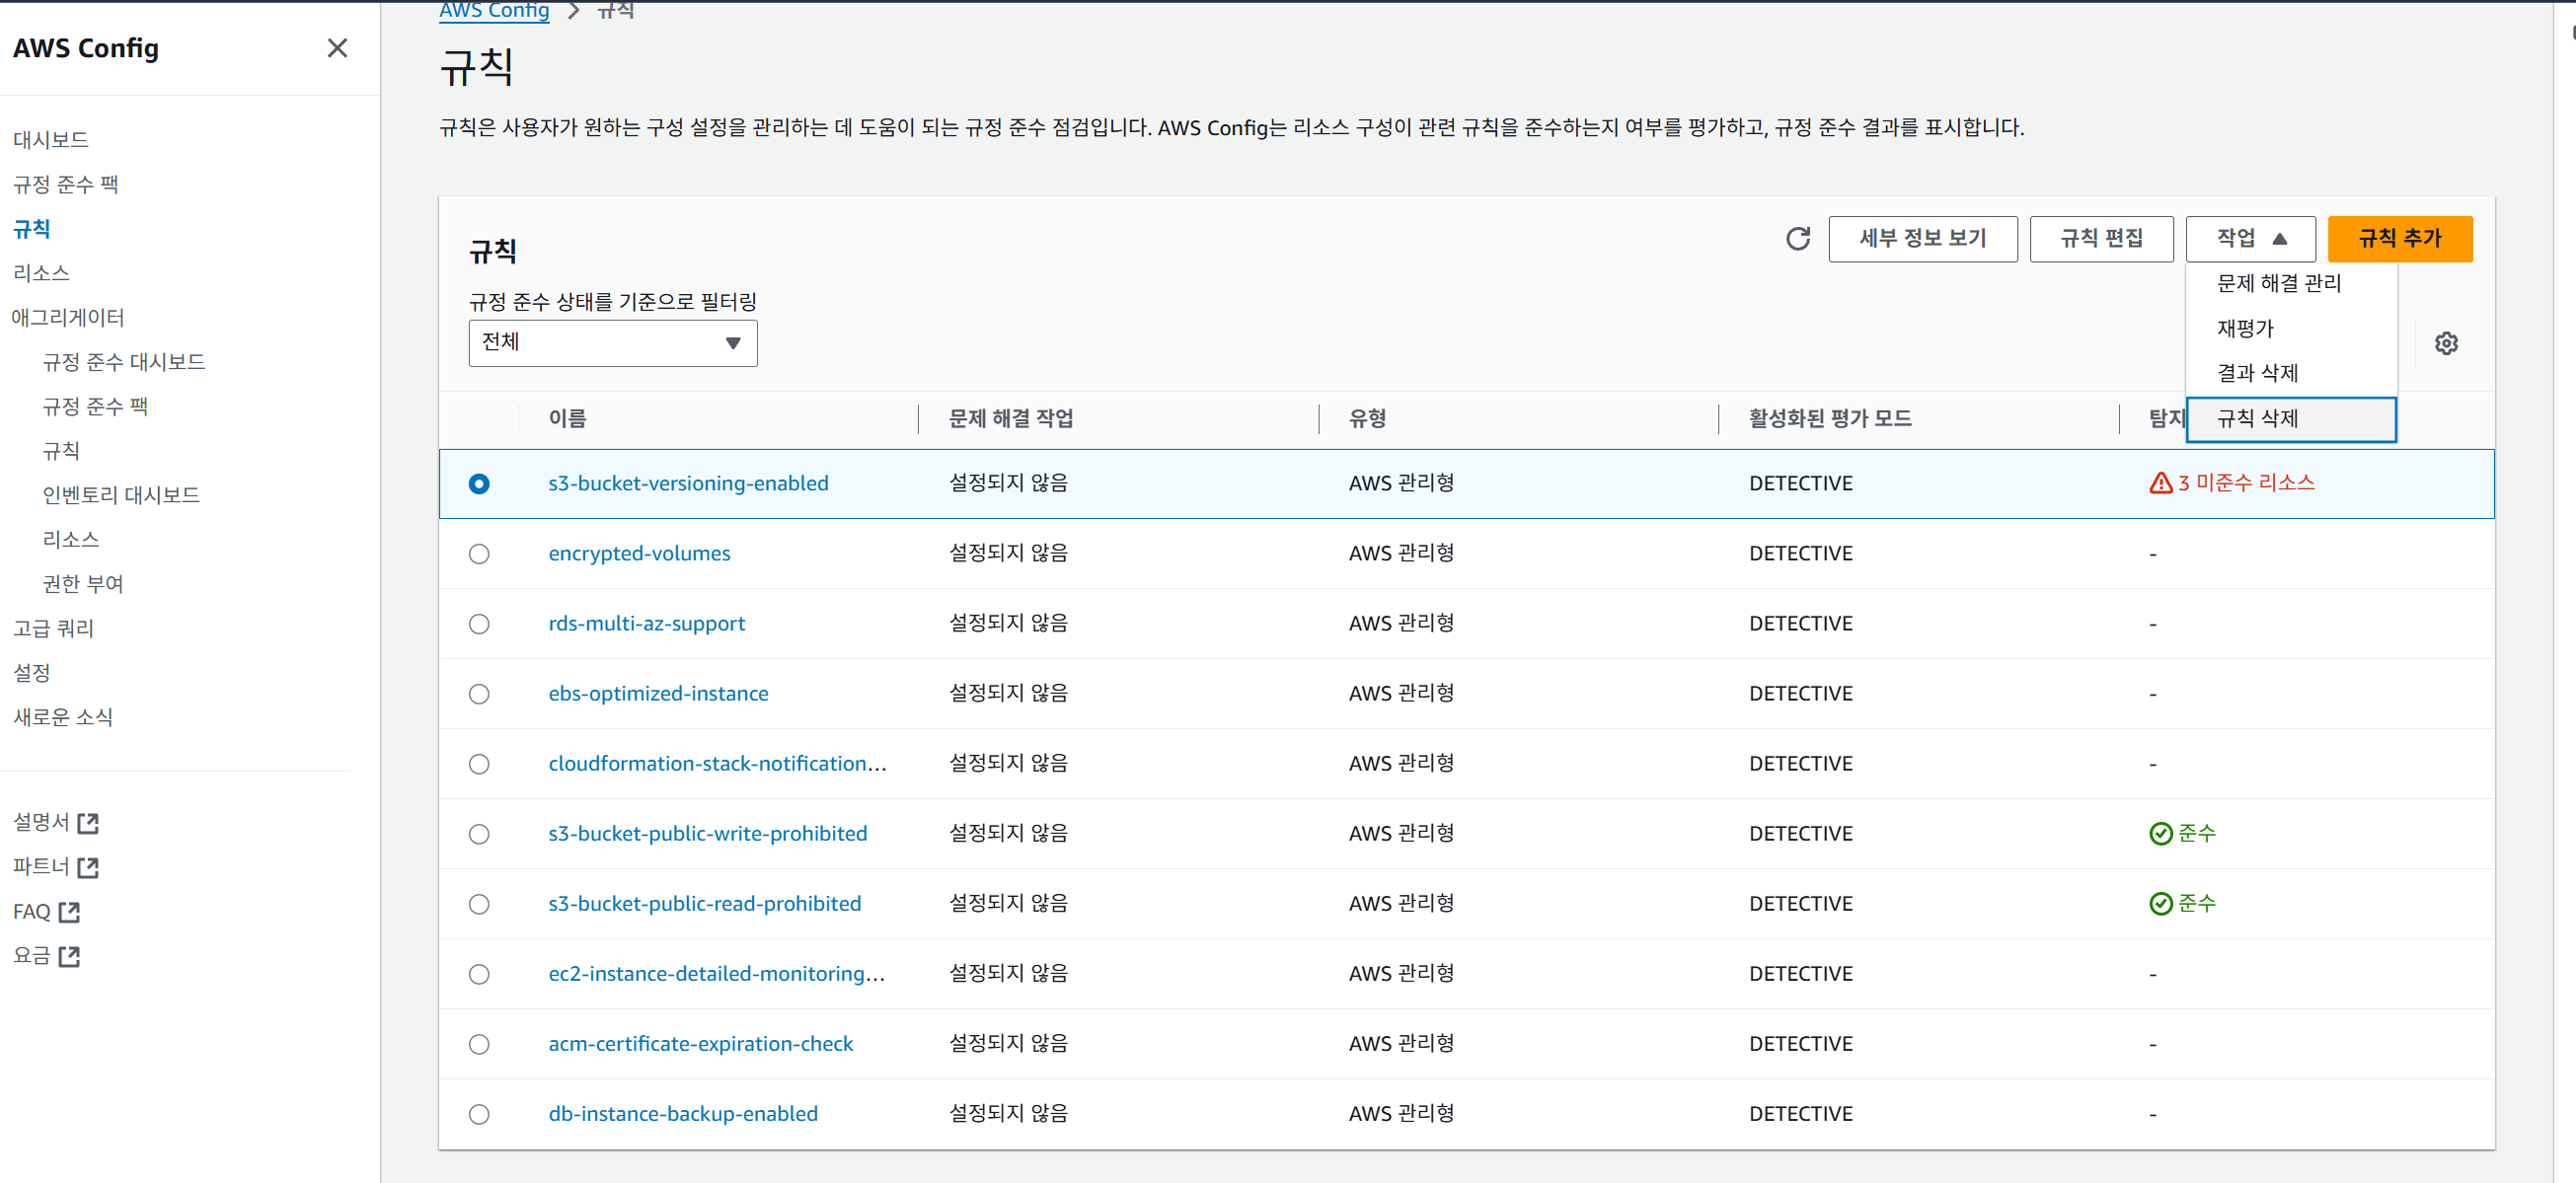Click the noncompliant warning triangle icon
The image size is (2576, 1183).
point(2160,483)
